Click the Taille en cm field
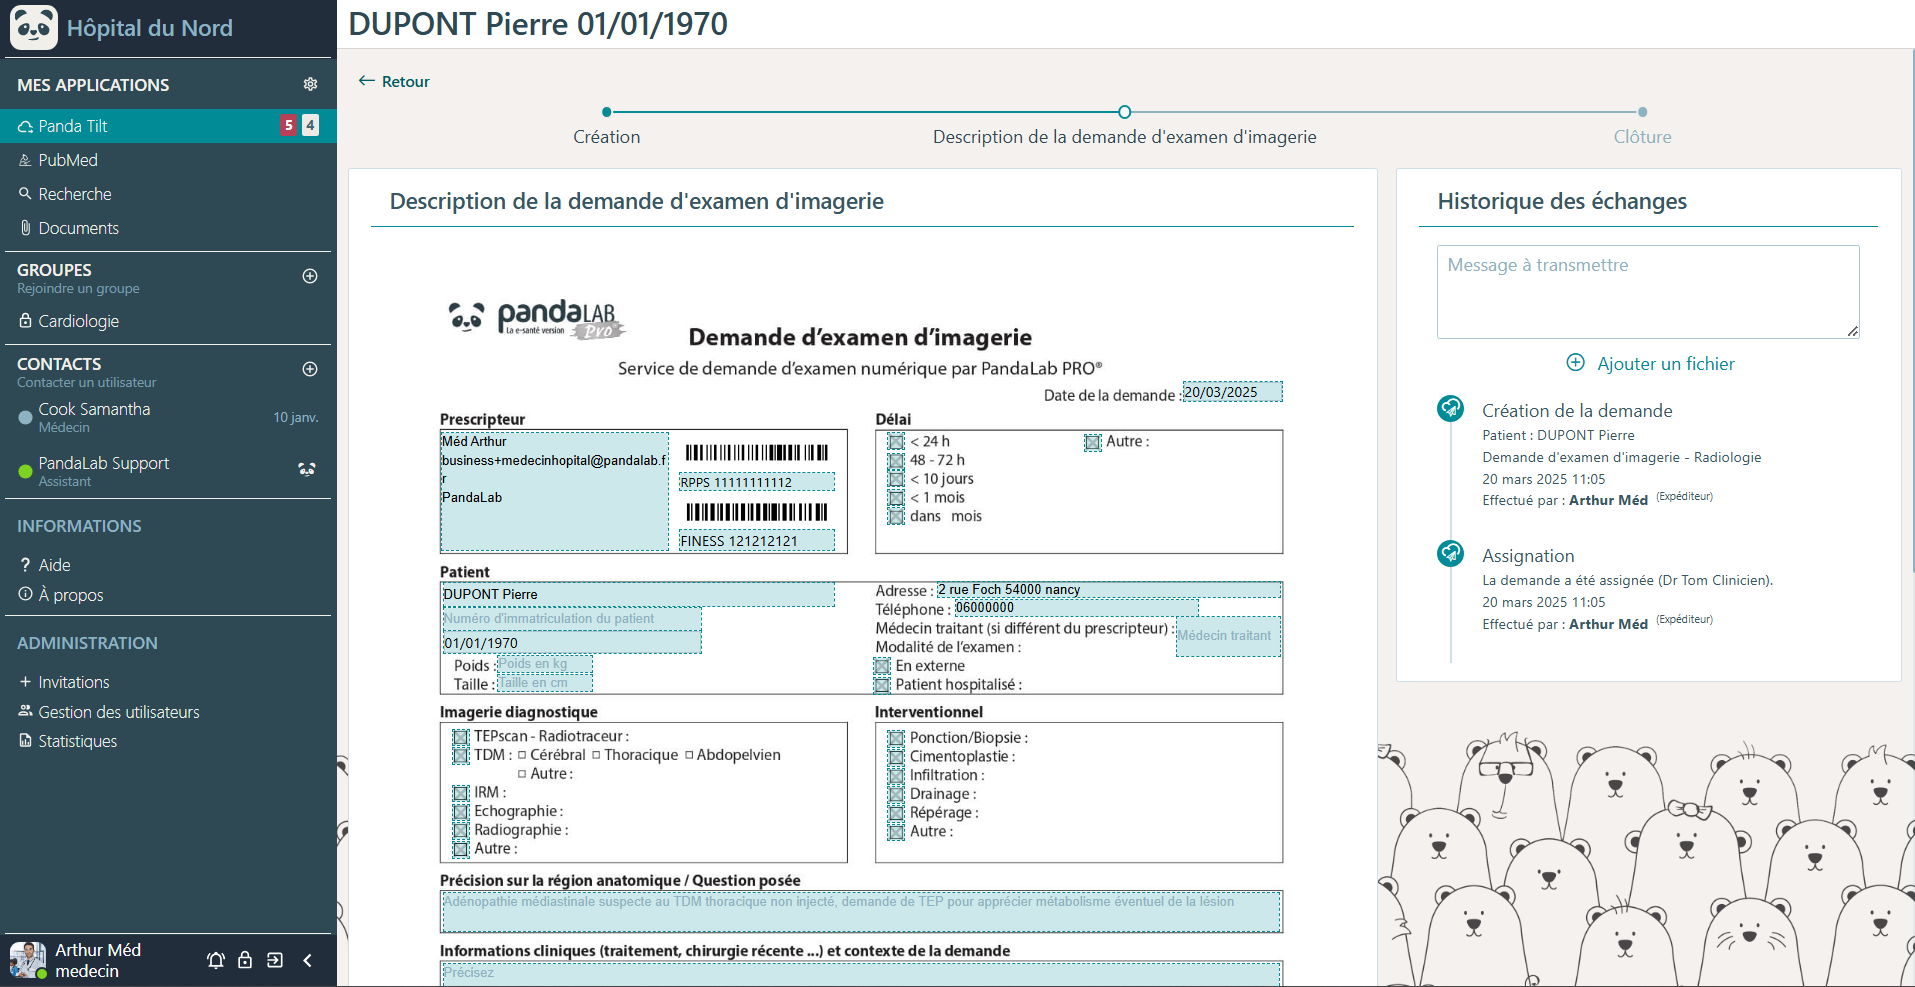Screen dimensions: 1915x987 (x=545, y=683)
